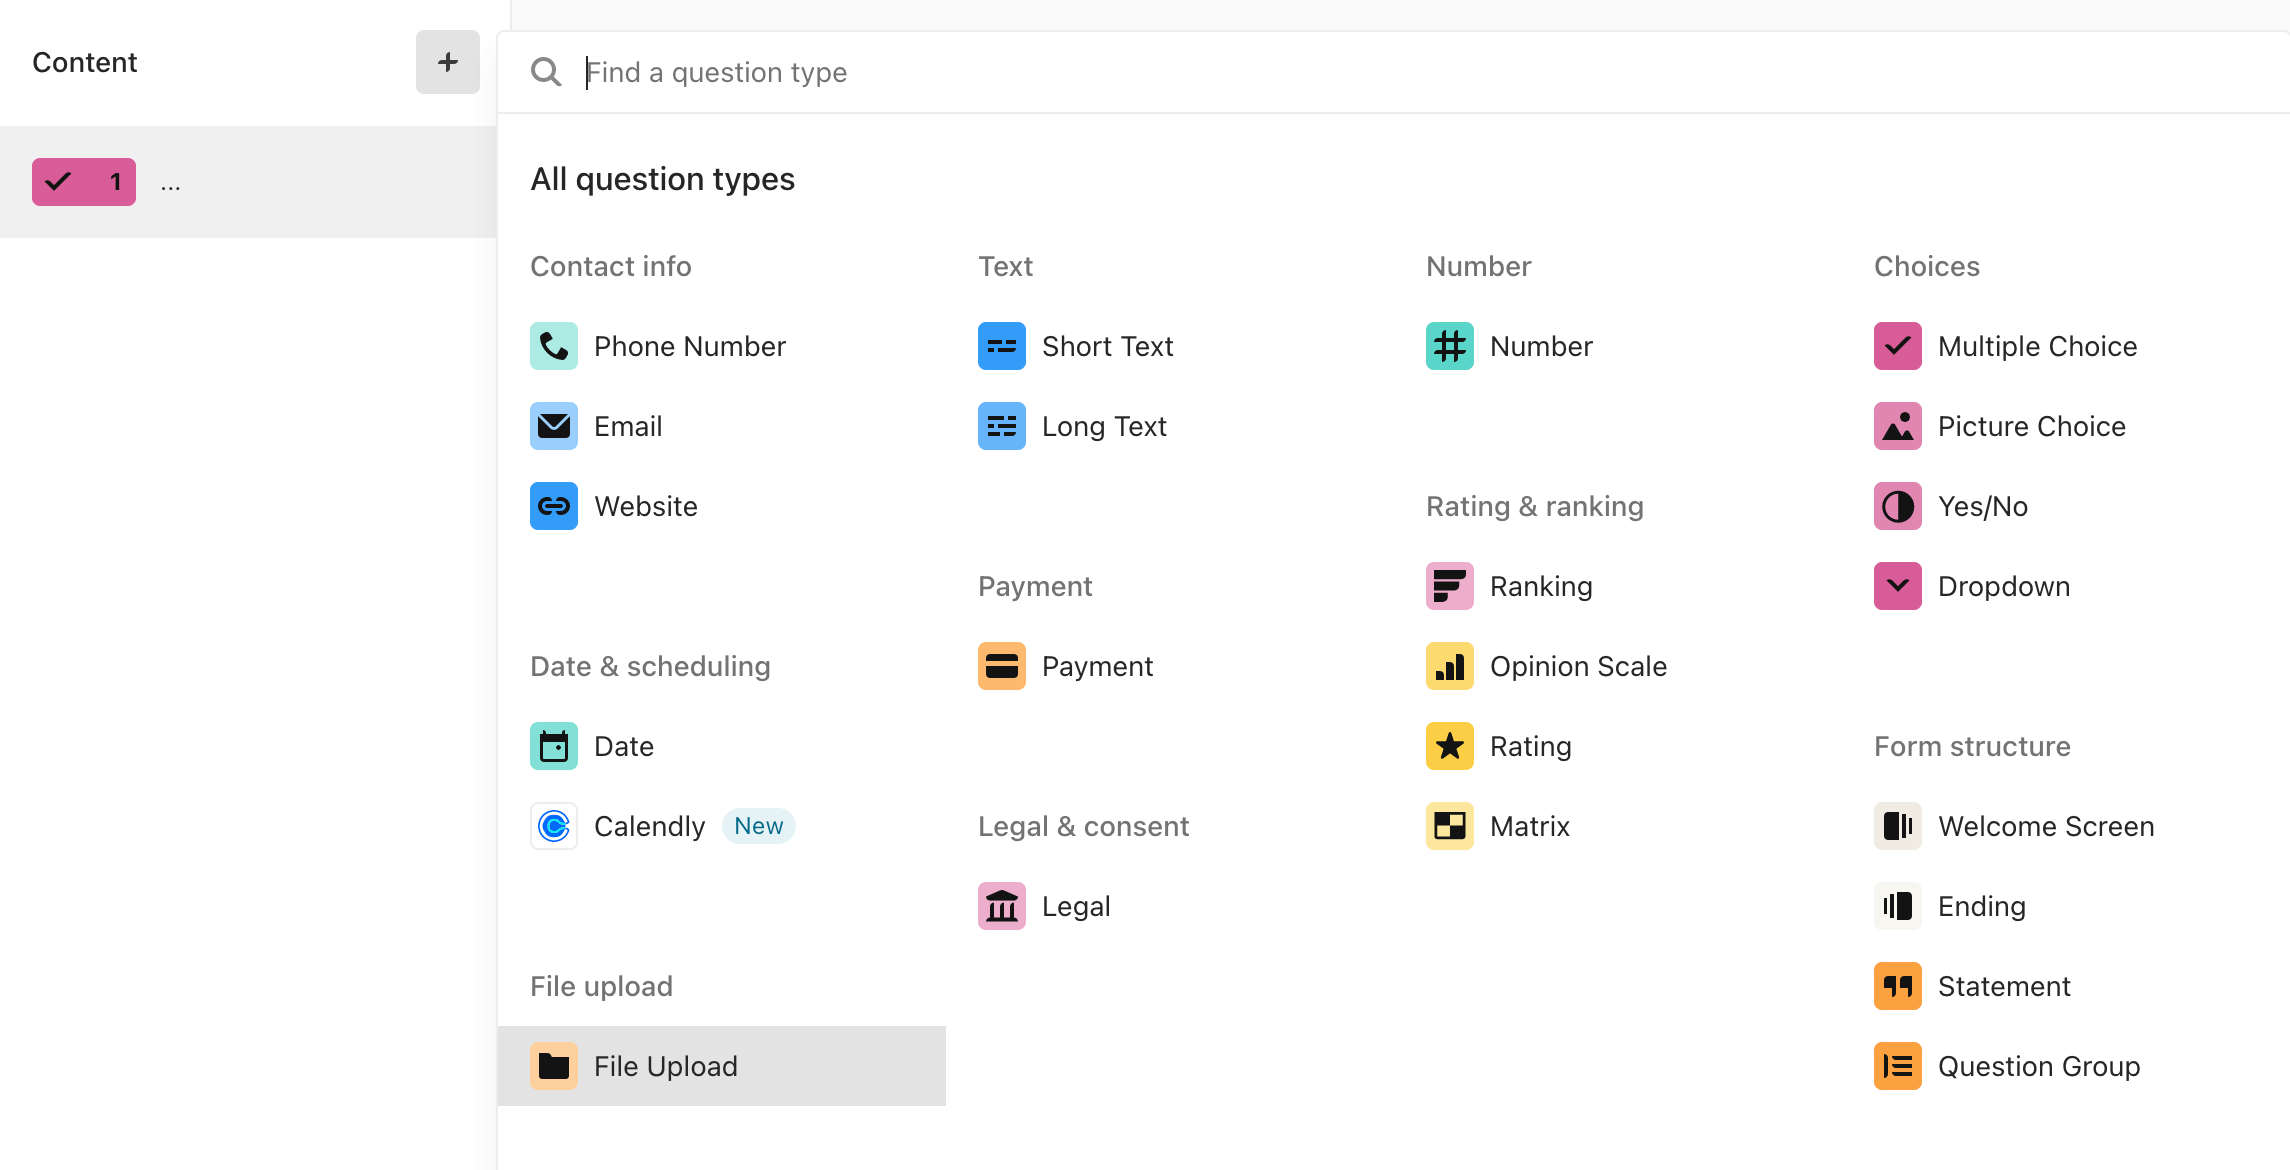This screenshot has height=1170, width=2290.
Task: Click the Yes/No label
Action: click(1983, 506)
